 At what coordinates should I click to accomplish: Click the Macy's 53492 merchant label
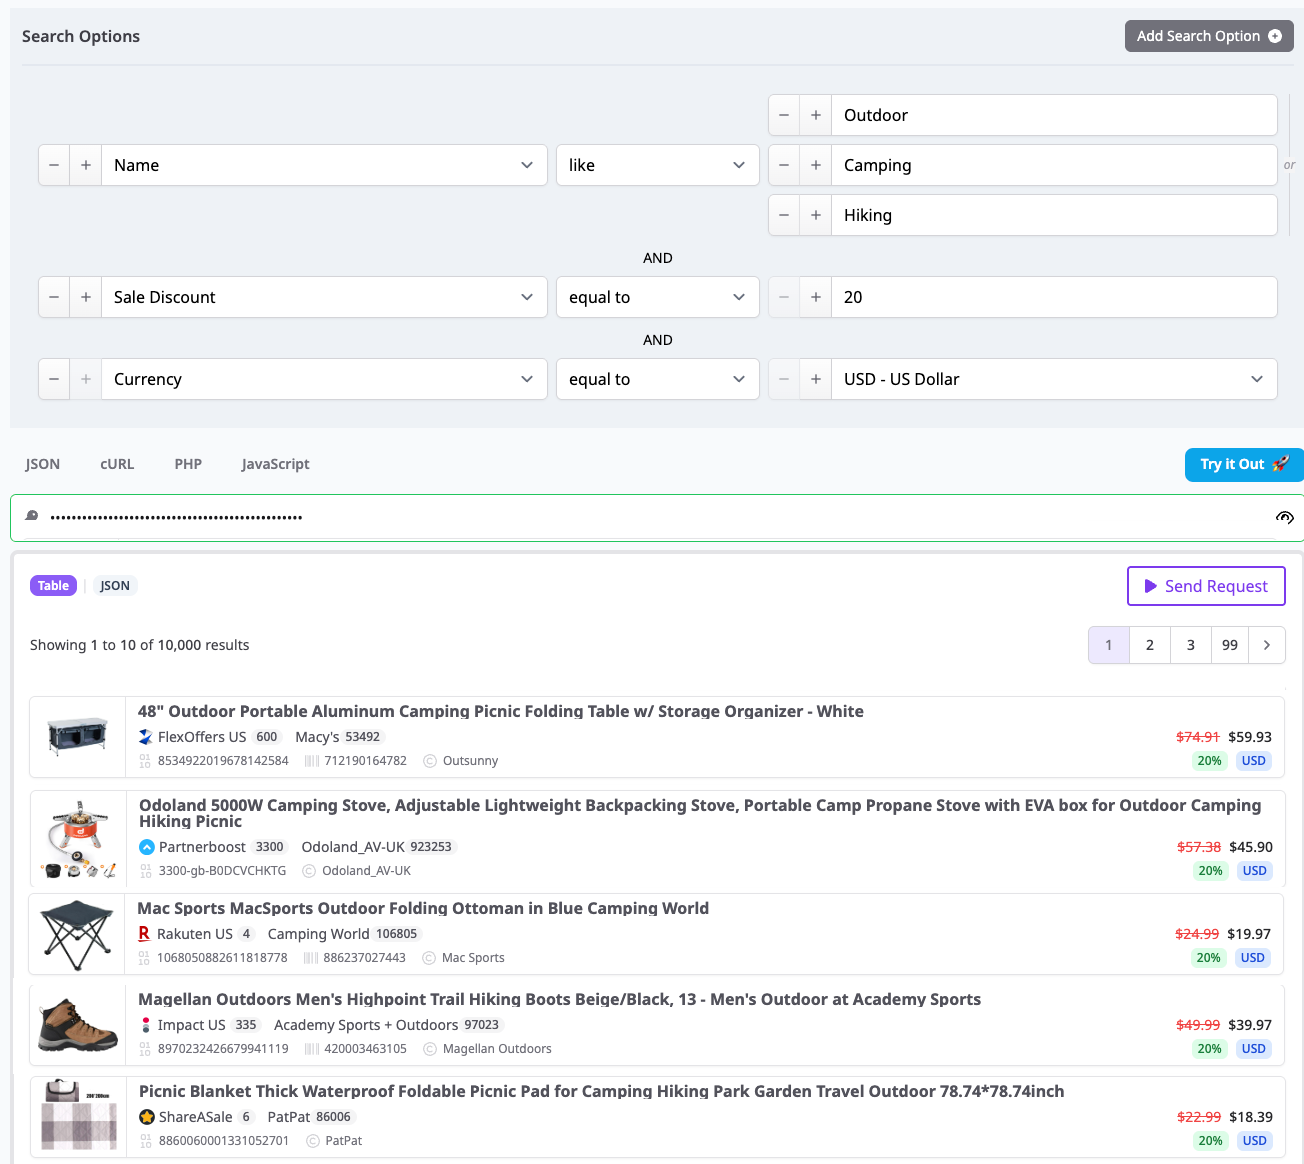pyautogui.click(x=339, y=737)
